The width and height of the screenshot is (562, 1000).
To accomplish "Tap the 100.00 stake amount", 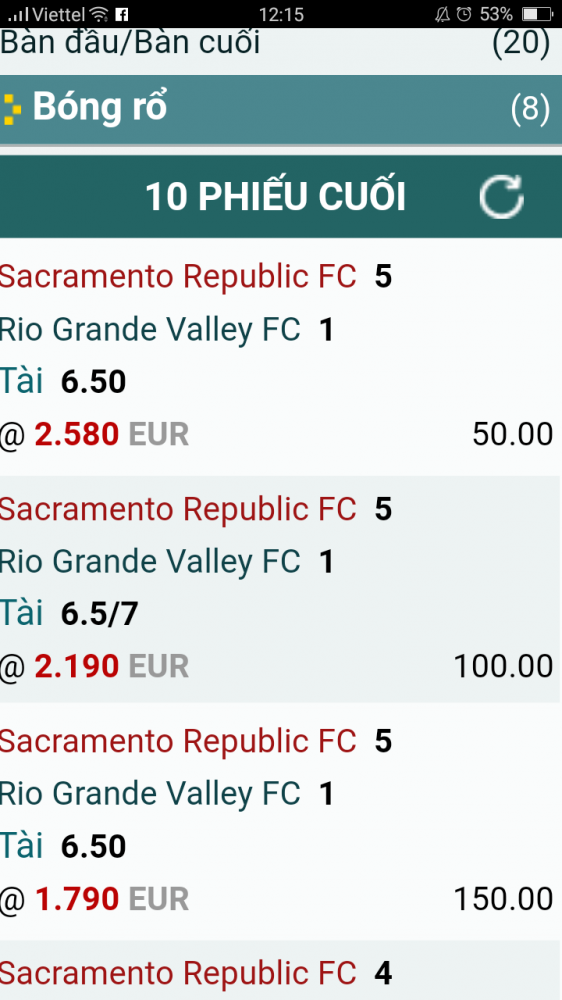I will (x=503, y=666).
